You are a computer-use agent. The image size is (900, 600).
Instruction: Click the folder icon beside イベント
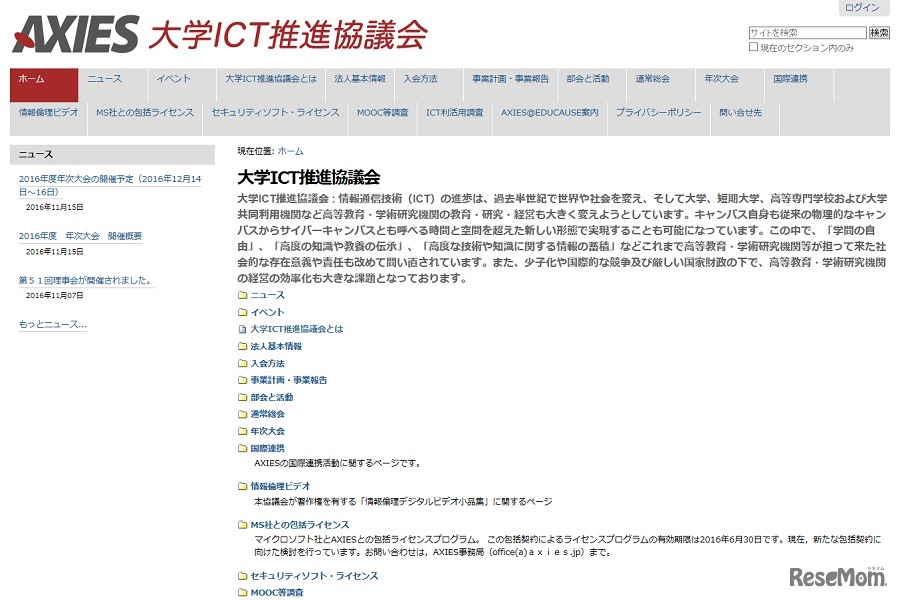tap(243, 312)
